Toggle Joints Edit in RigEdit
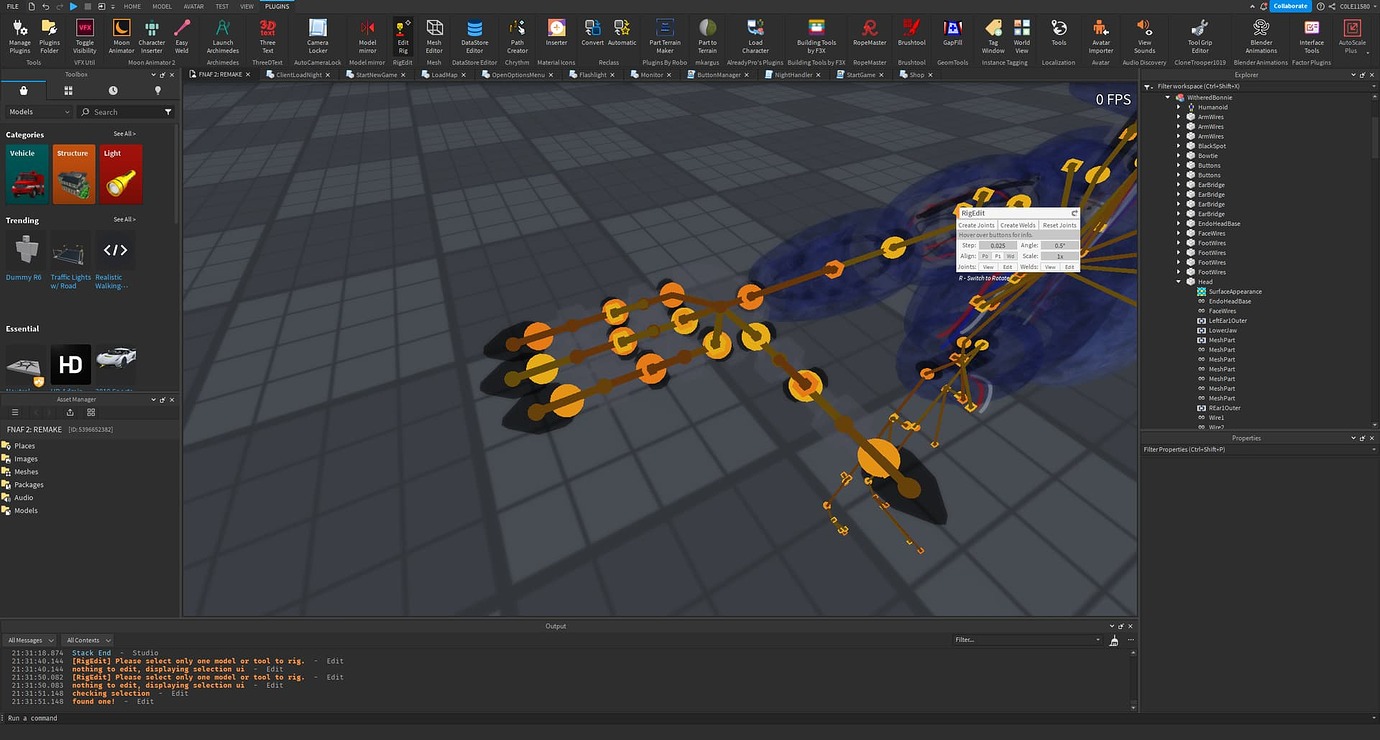 click(1007, 267)
